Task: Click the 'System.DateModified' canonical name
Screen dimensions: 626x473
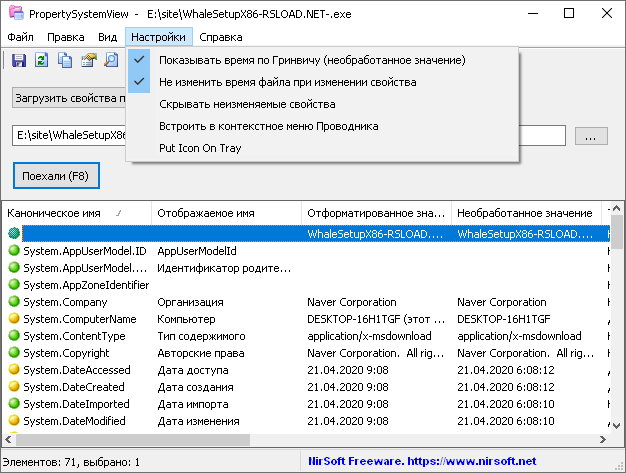Action: 74,421
